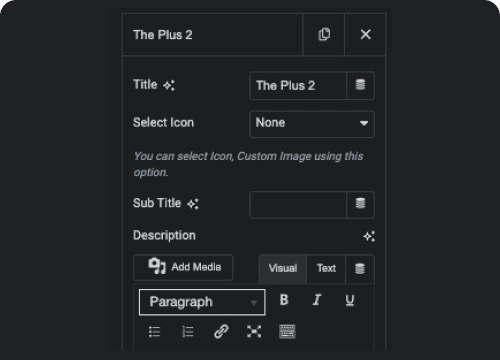
Task: Expand the Paragraph format dropdown
Action: click(x=202, y=302)
